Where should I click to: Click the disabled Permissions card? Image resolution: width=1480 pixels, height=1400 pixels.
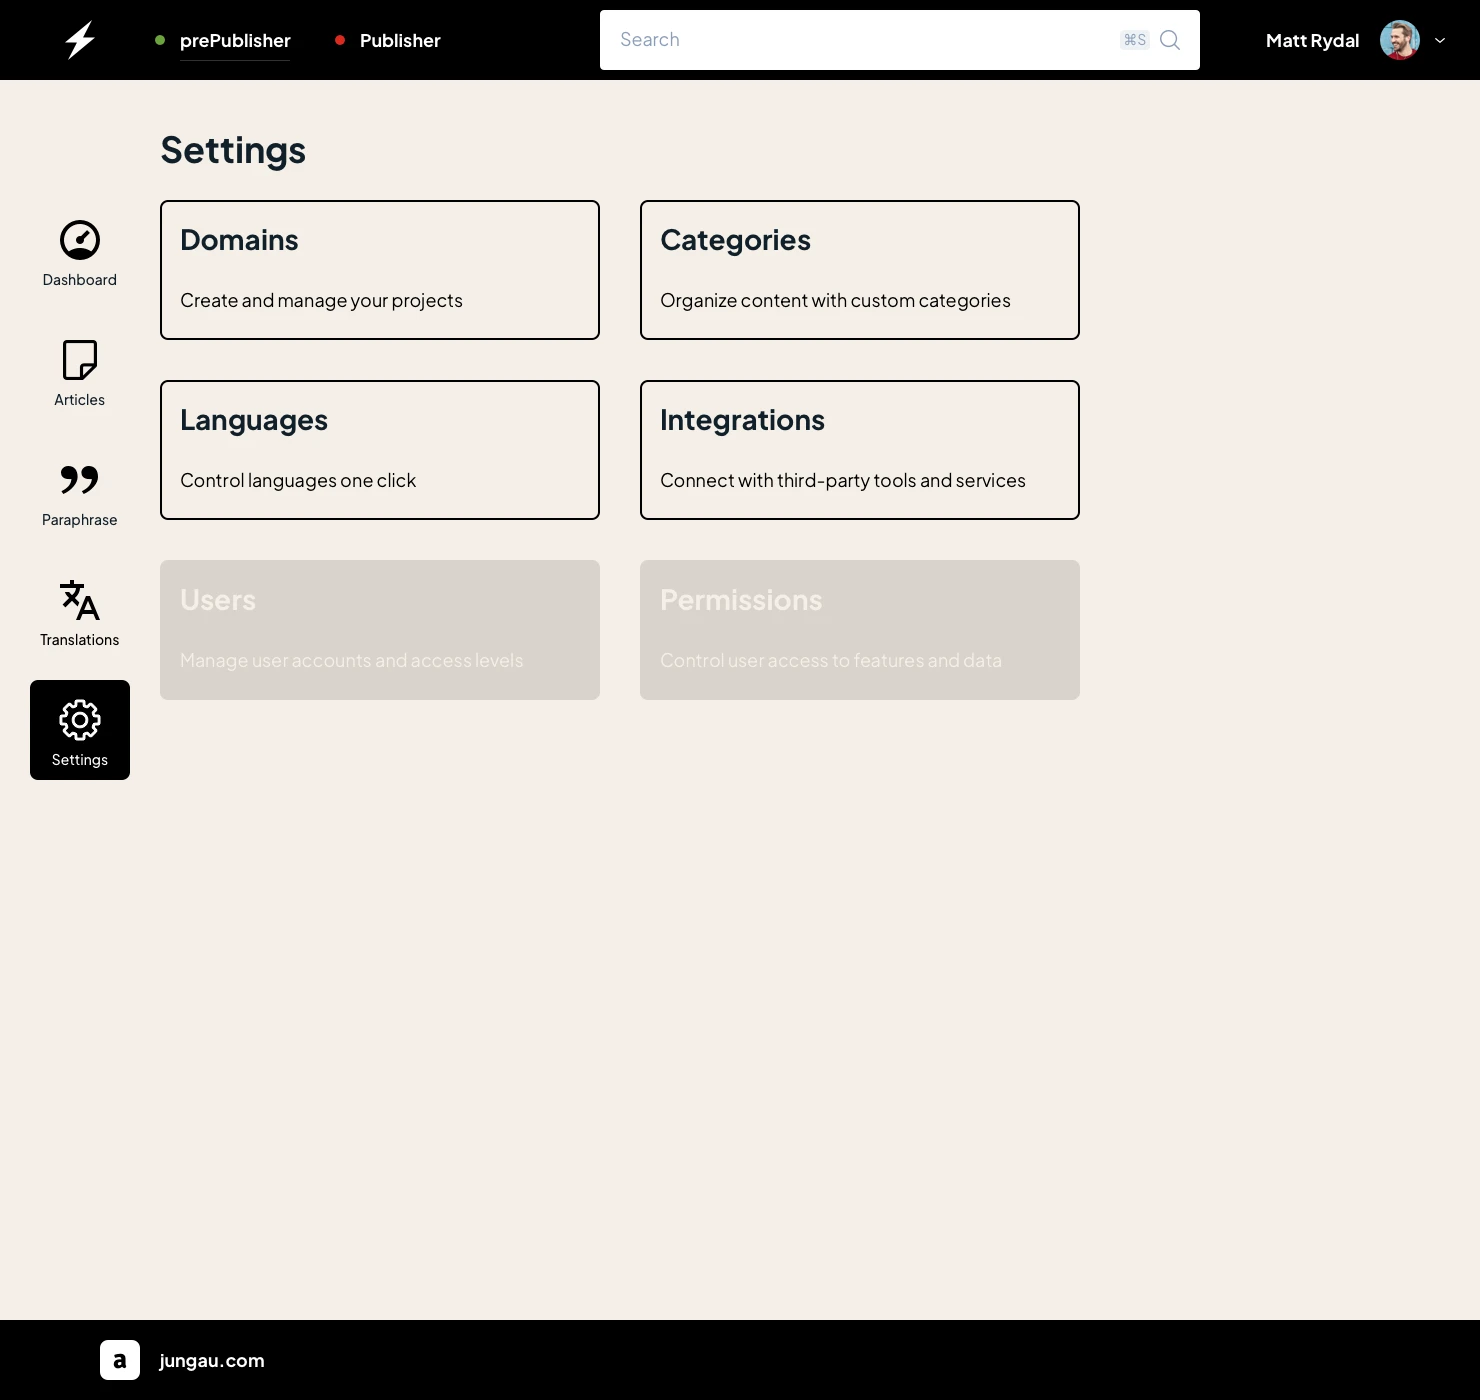pos(860,630)
